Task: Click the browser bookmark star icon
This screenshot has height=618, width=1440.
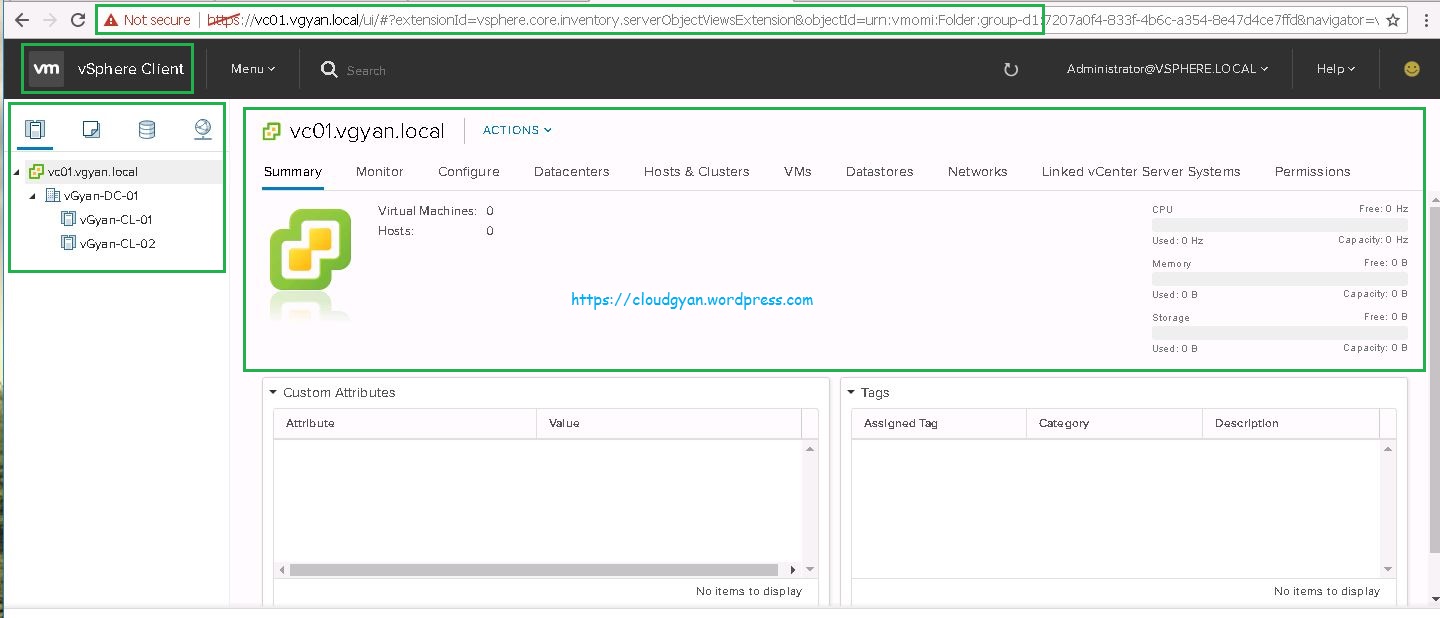Action: coord(1393,20)
